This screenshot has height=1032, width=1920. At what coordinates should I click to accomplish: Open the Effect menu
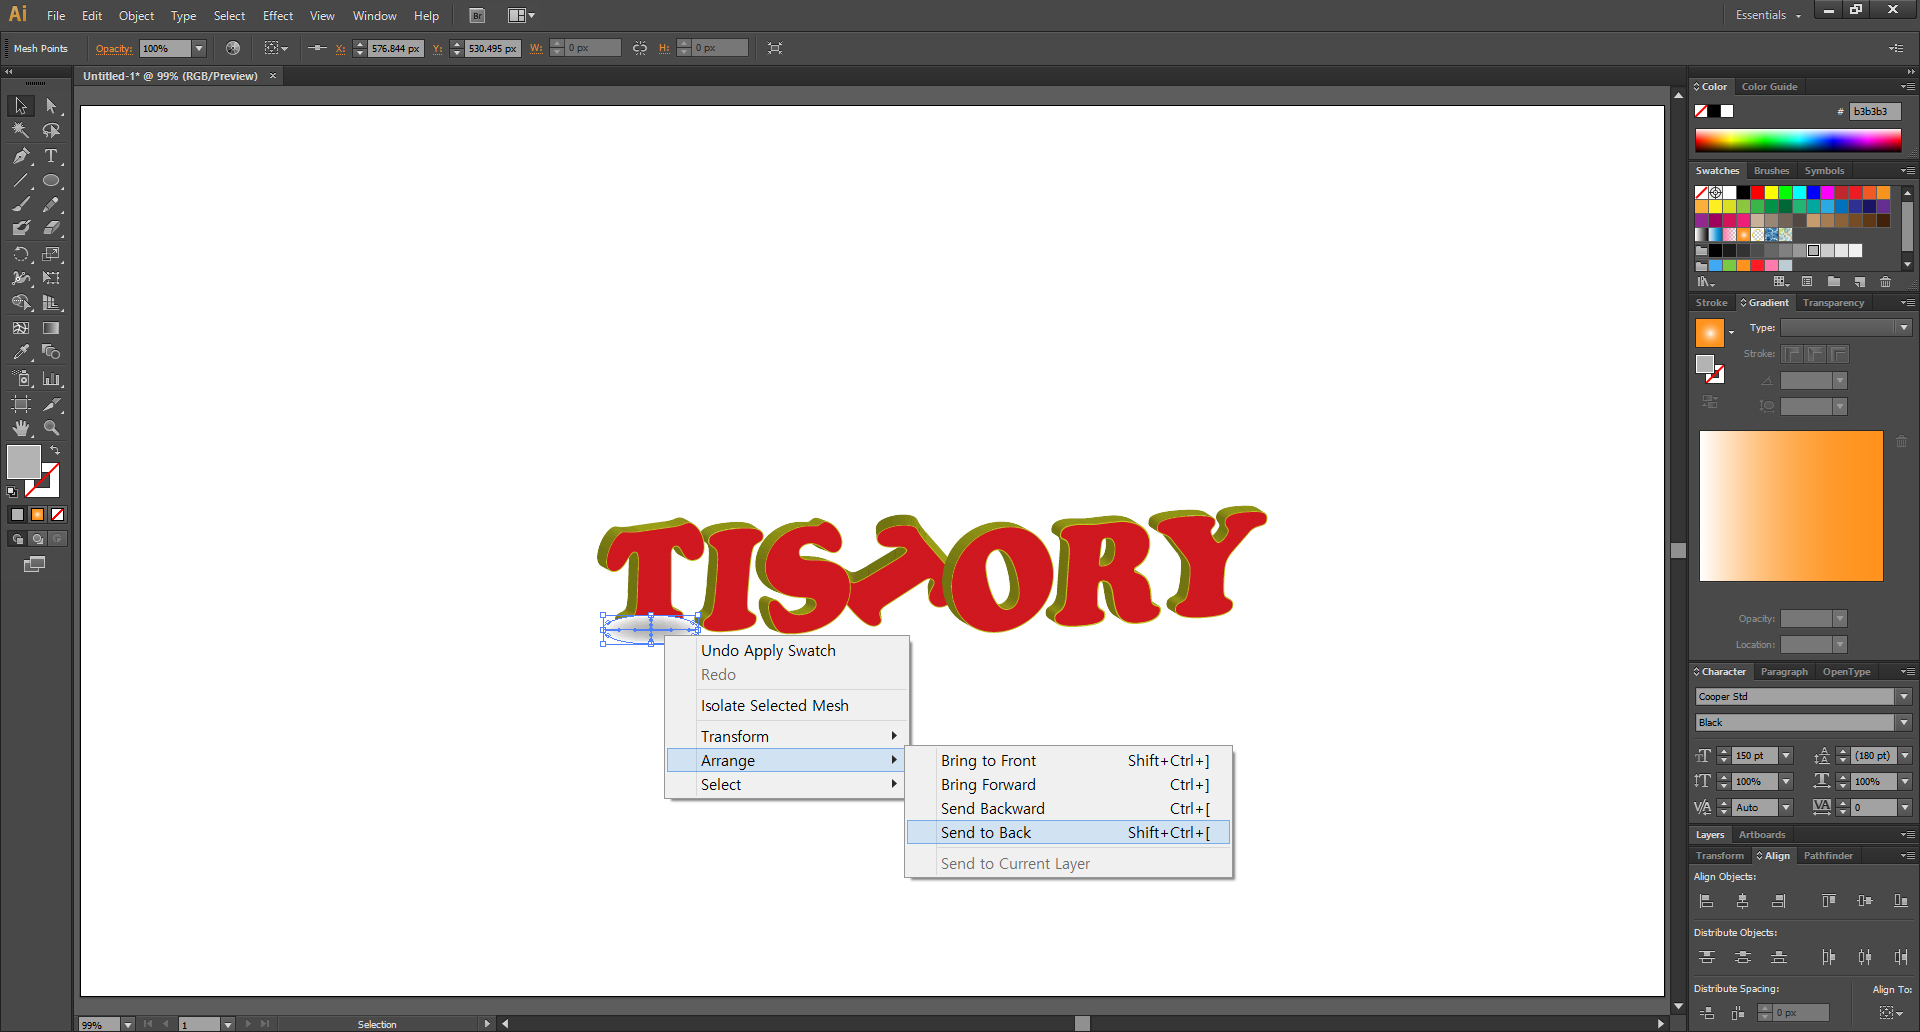[x=277, y=15]
